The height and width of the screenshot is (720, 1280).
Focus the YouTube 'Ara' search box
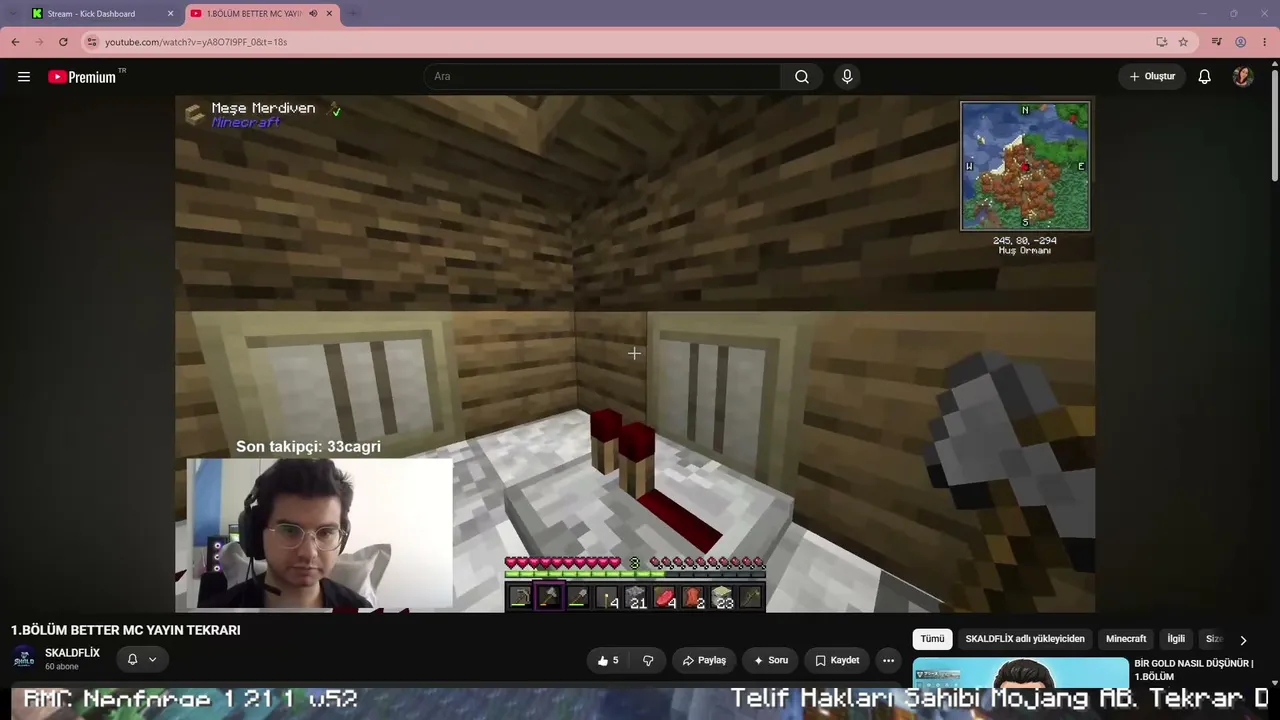click(x=602, y=77)
